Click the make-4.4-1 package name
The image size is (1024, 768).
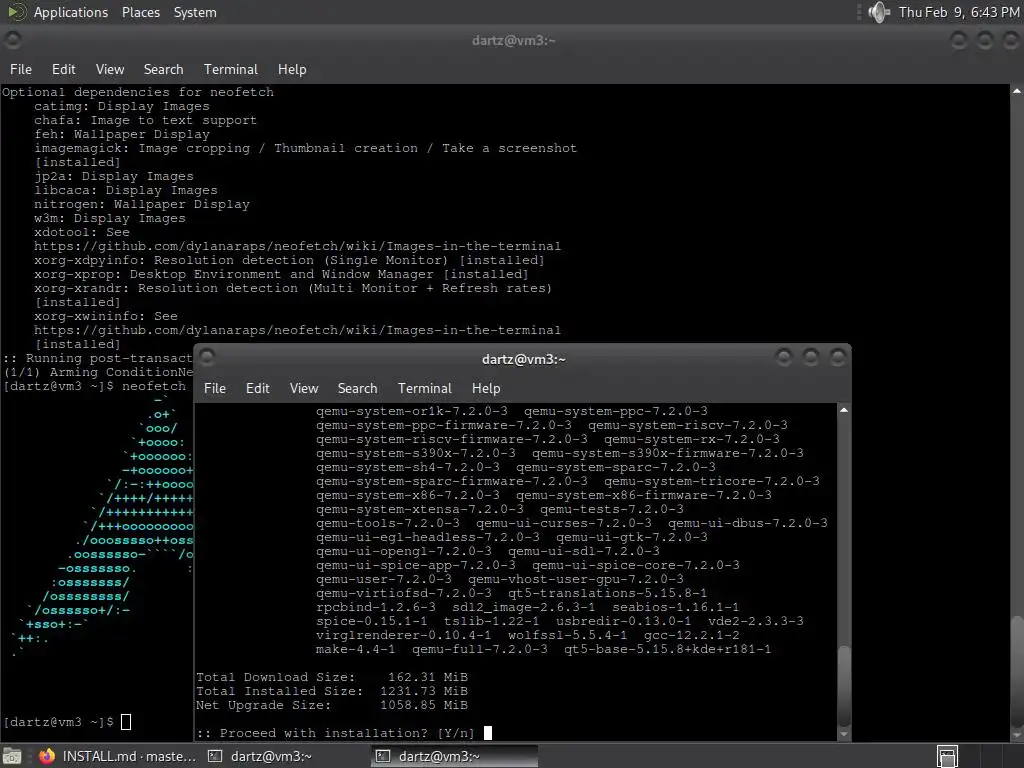point(355,649)
